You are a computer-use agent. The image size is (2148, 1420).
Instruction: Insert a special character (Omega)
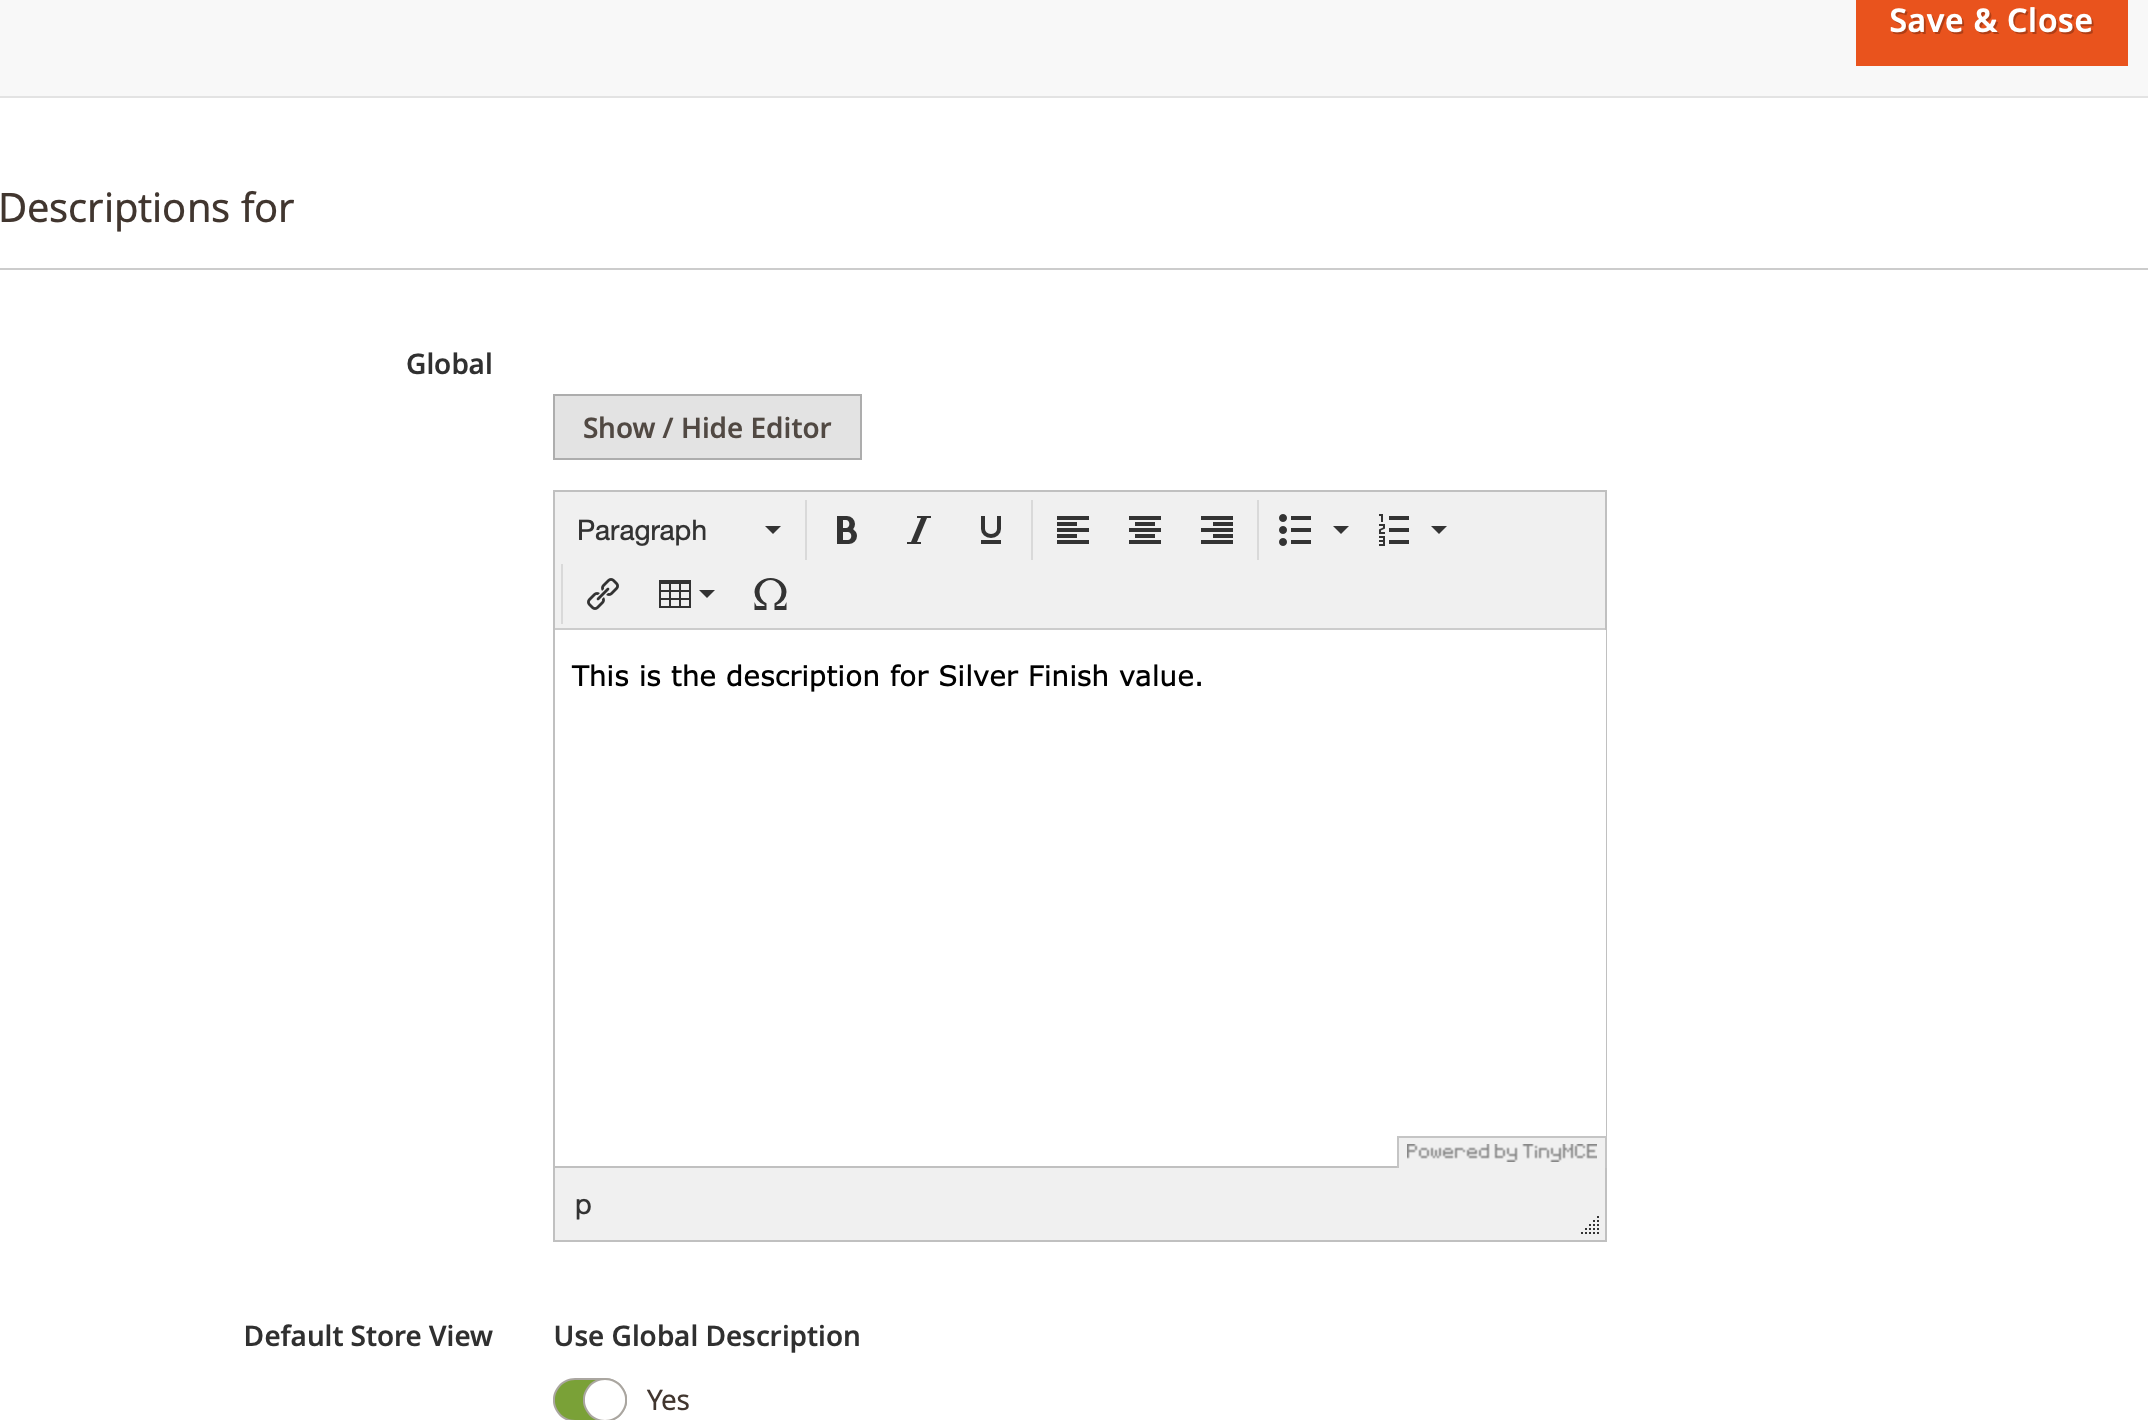[x=770, y=594]
